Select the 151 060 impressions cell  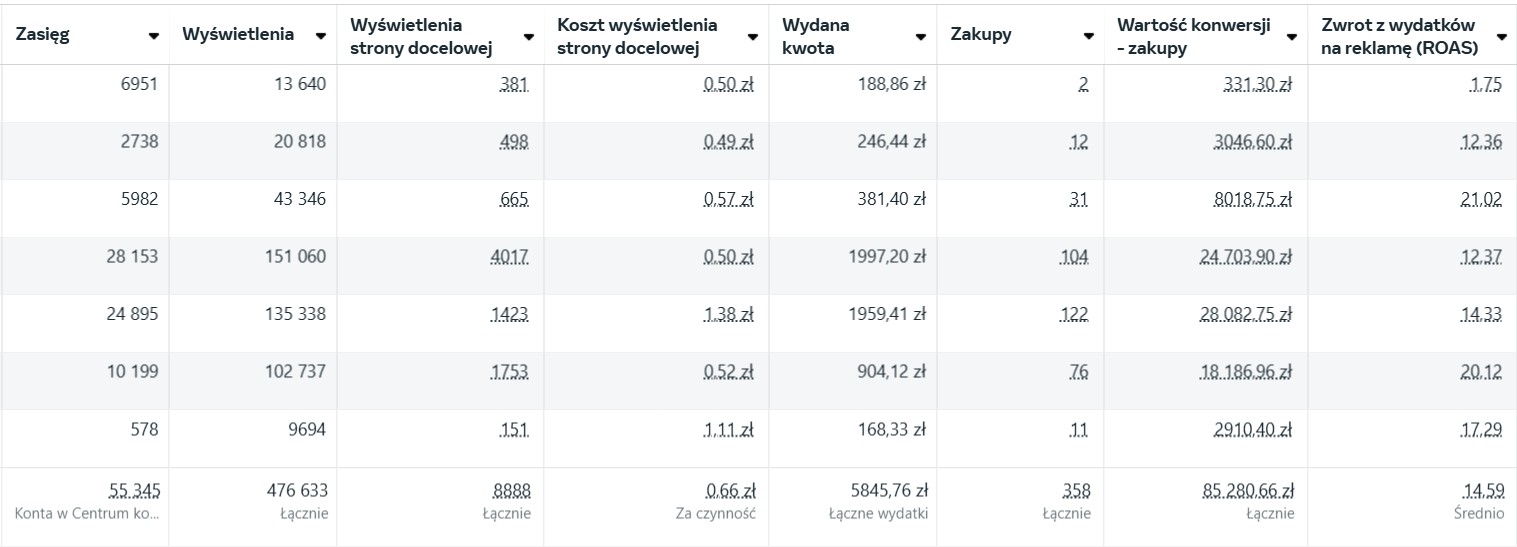(x=293, y=258)
